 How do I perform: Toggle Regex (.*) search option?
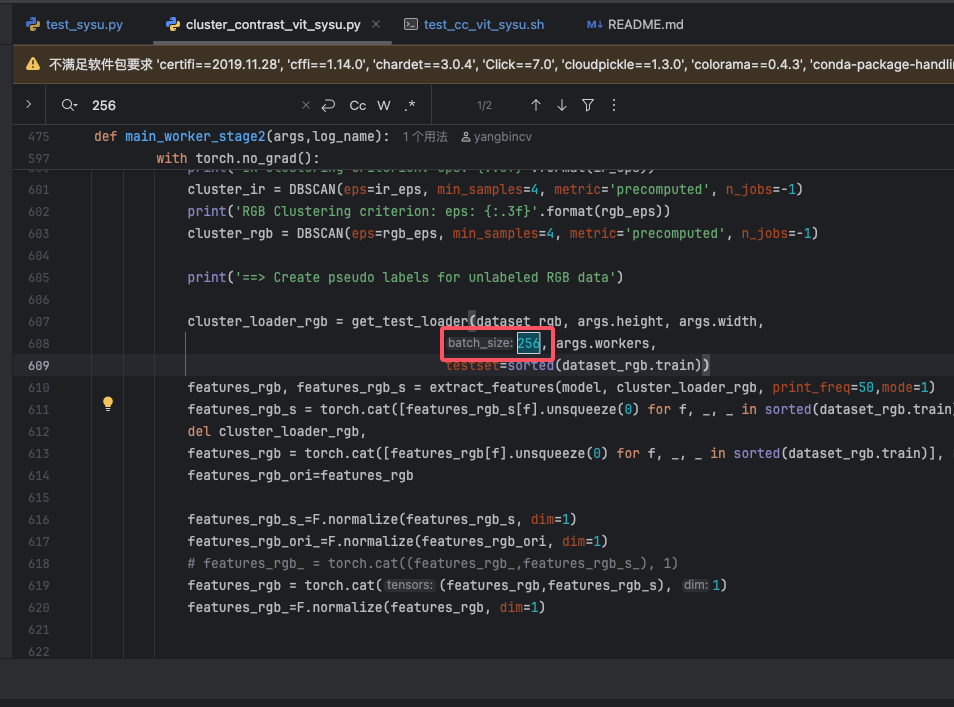click(x=410, y=105)
